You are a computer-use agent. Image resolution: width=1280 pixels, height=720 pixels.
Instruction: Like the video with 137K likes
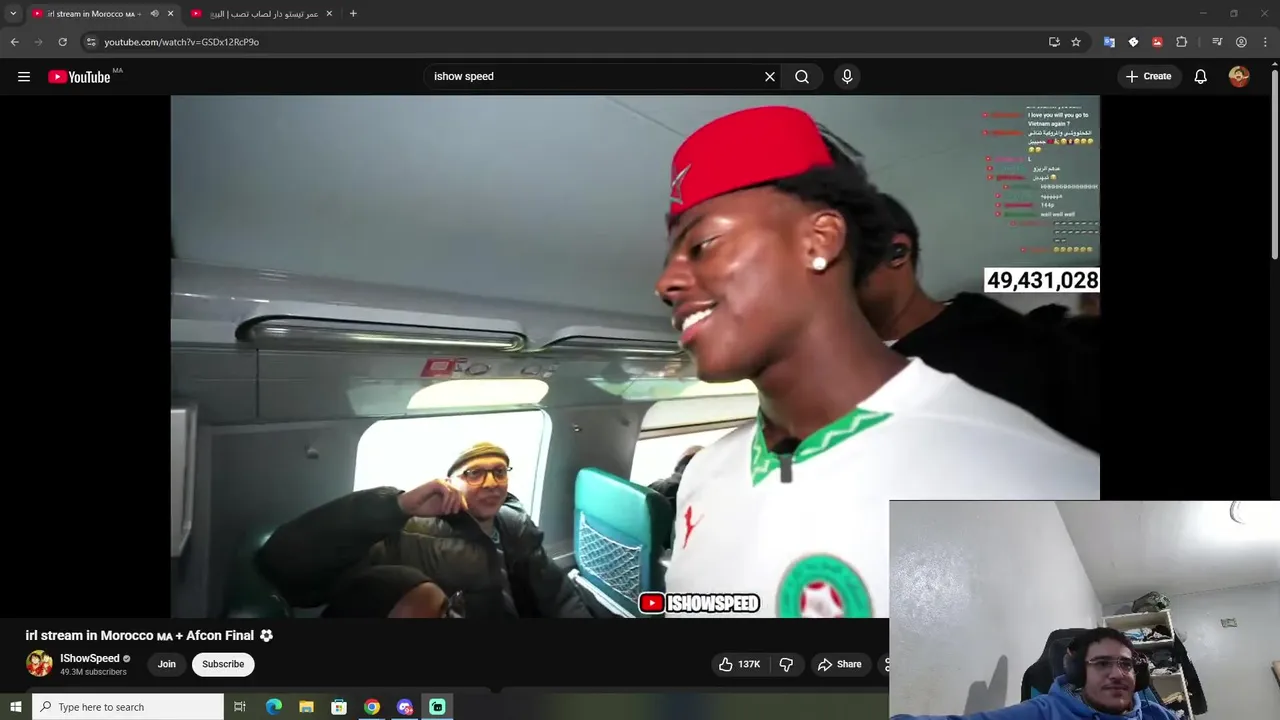click(x=739, y=664)
